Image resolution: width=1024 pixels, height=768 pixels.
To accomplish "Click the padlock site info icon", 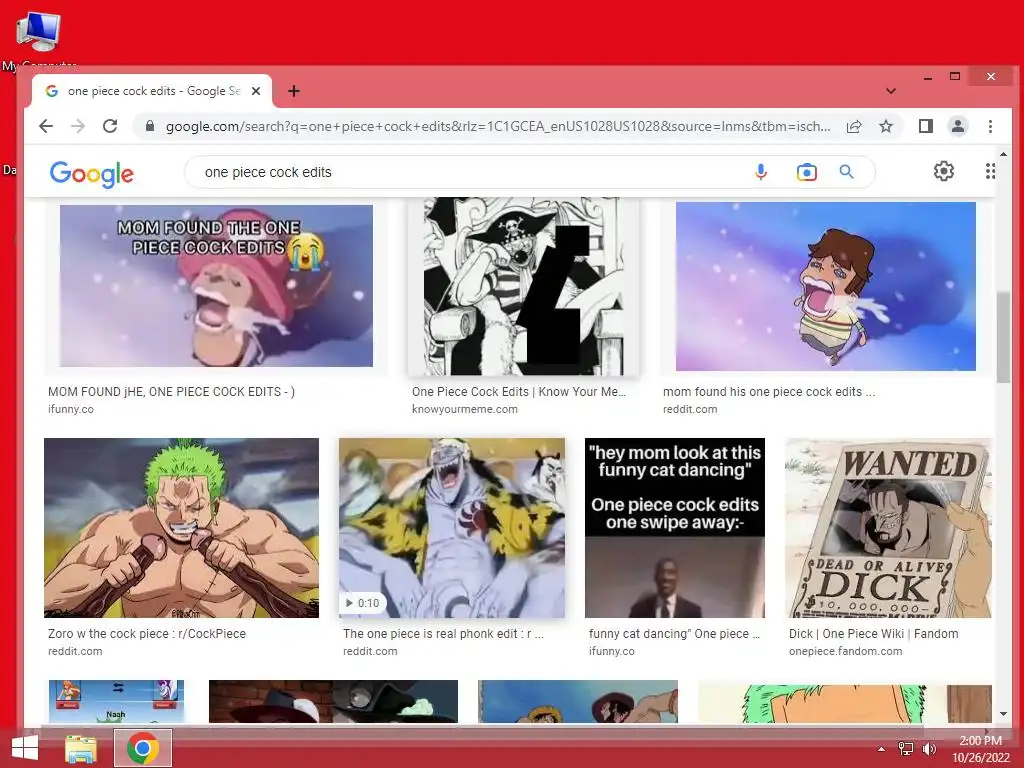I will [150, 126].
